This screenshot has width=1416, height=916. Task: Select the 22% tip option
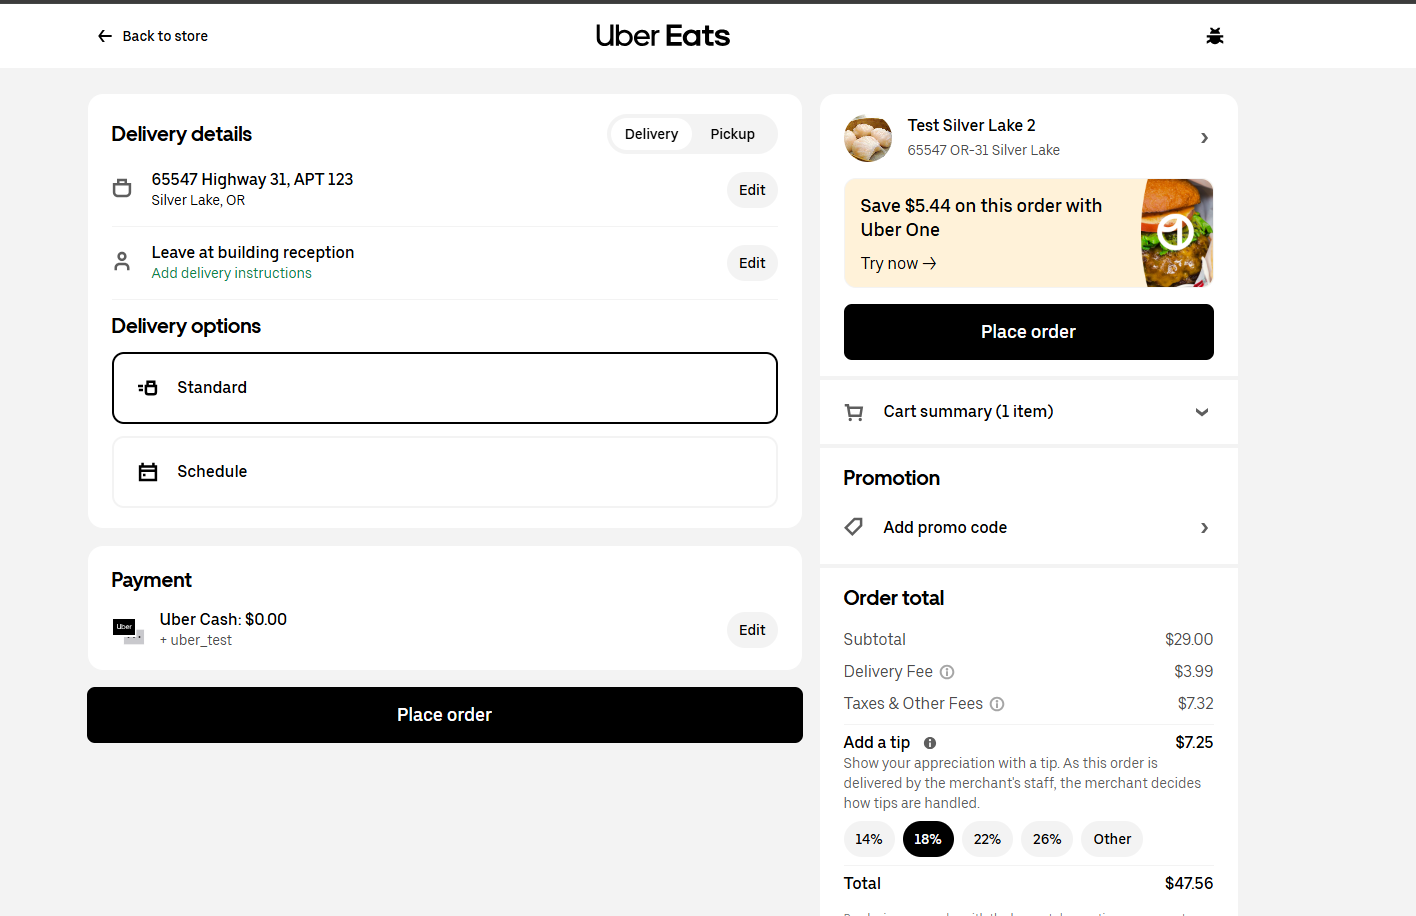[x=987, y=839]
